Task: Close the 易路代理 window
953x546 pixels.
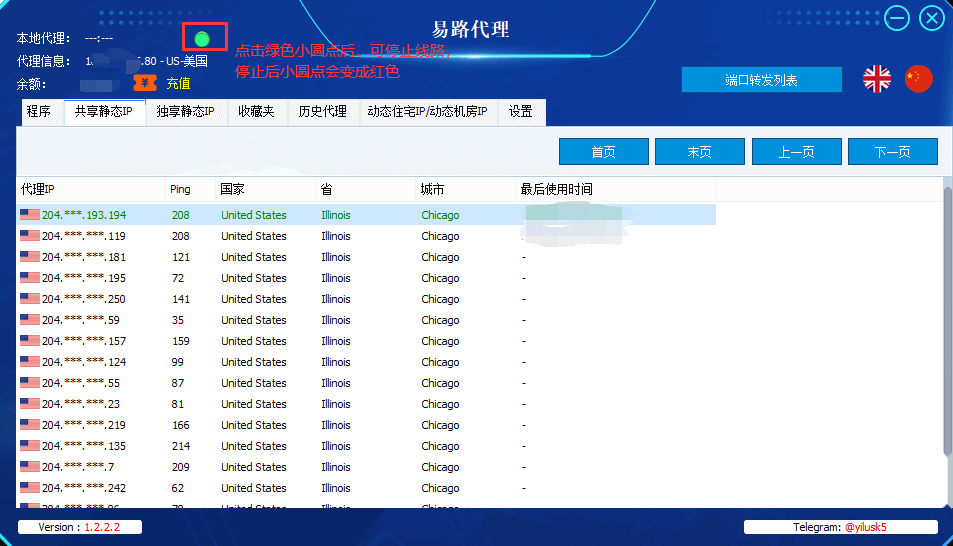Action: pyautogui.click(x=932, y=18)
